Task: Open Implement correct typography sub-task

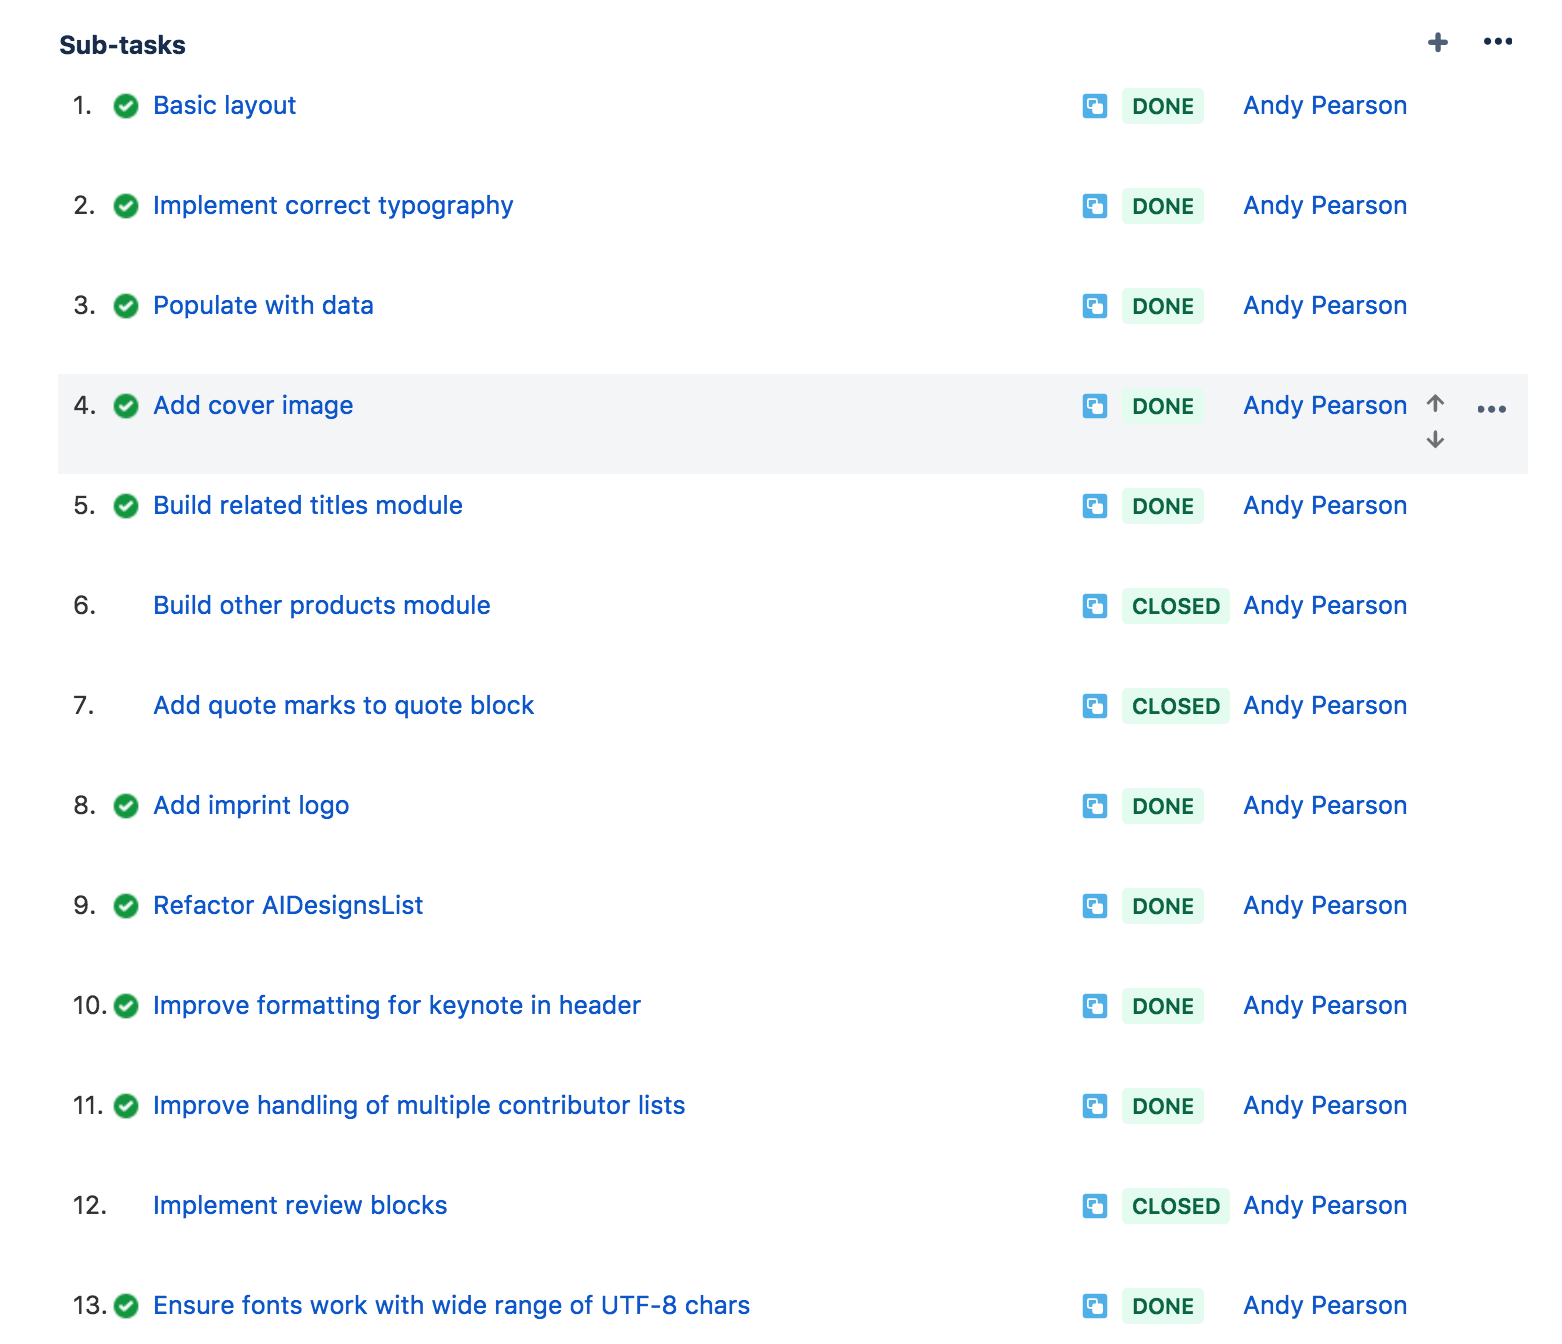Action: [332, 206]
